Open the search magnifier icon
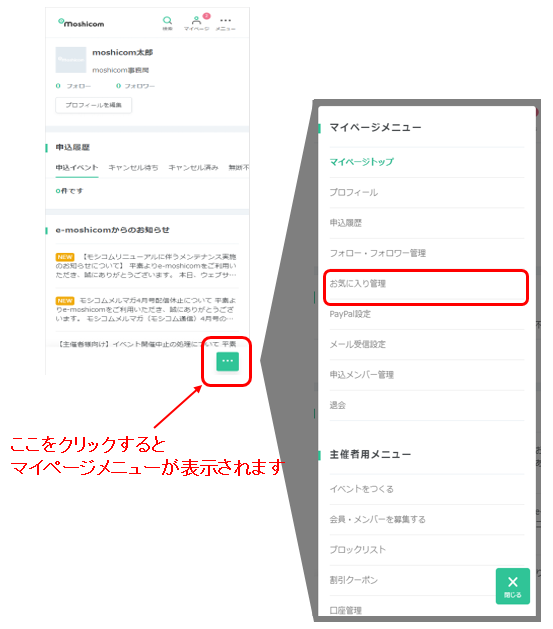This screenshot has height=629, width=553. [x=167, y=23]
